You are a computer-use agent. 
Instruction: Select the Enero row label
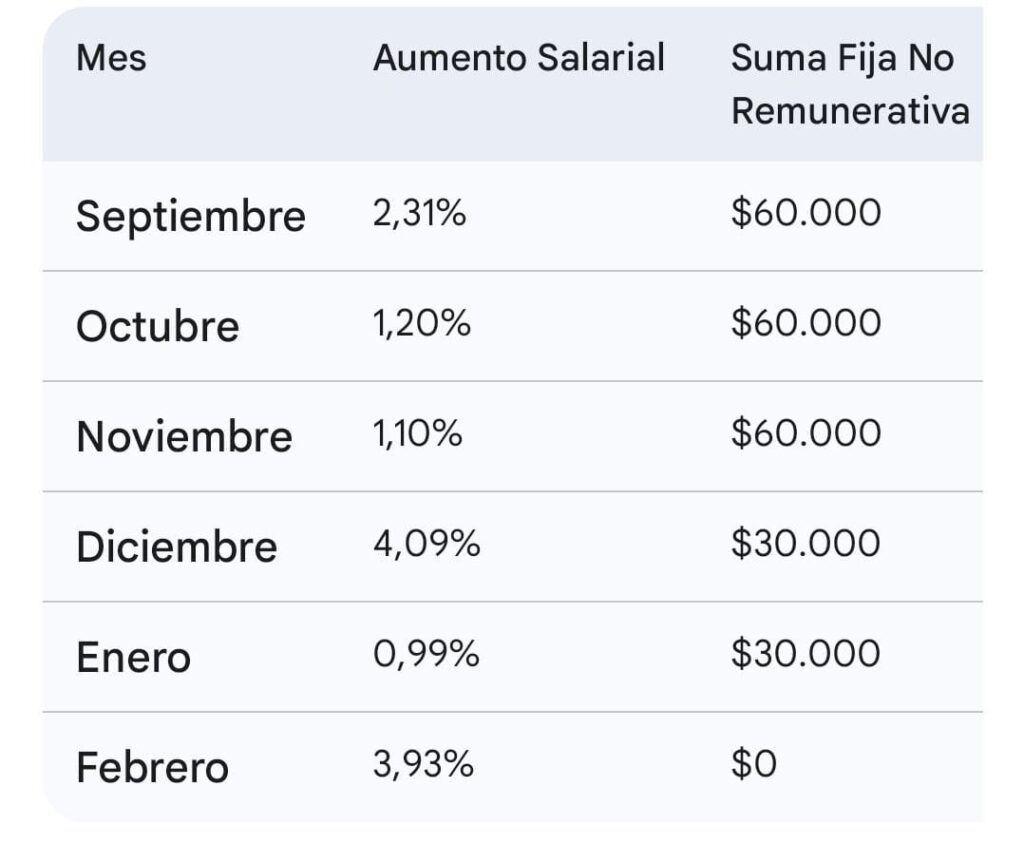[133, 657]
